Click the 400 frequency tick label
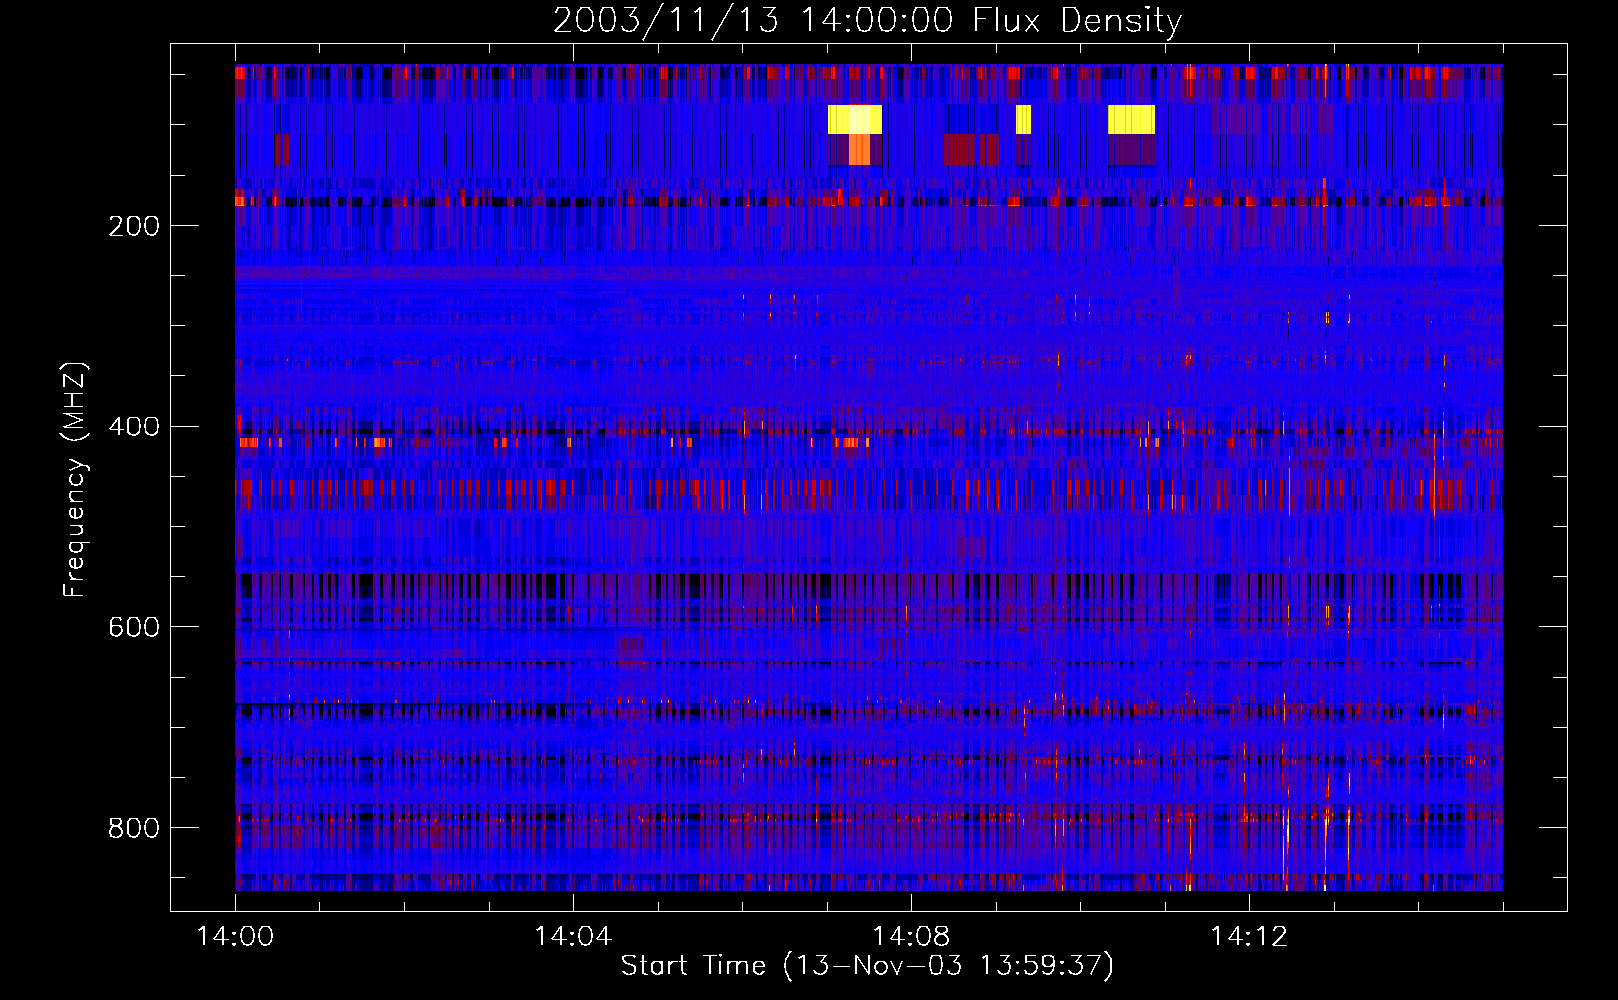This screenshot has height=1000, width=1618. tap(134, 427)
